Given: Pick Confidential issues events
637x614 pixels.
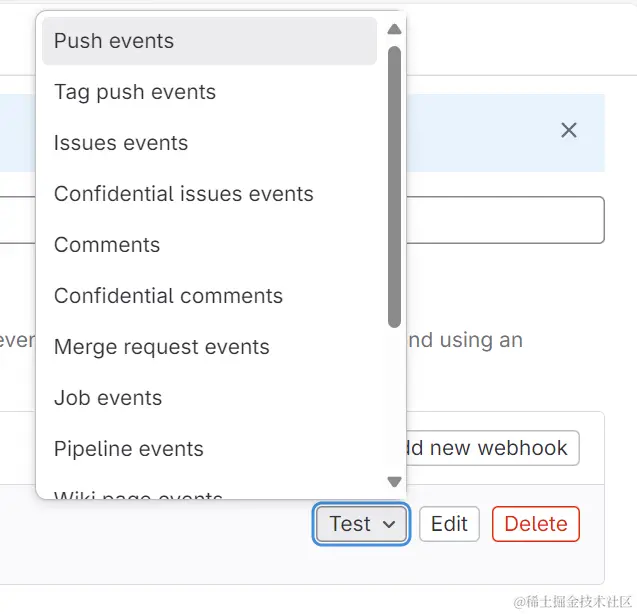Looking at the screenshot, I should pyautogui.click(x=184, y=194).
